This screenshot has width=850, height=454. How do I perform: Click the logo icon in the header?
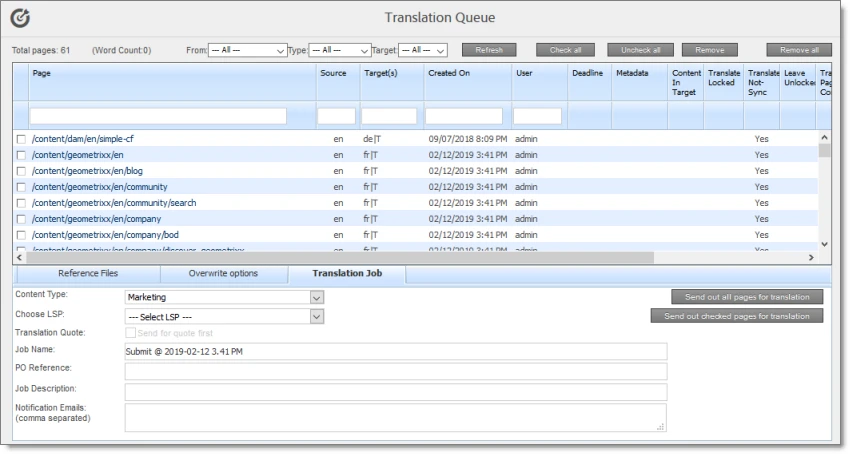click(x=21, y=18)
